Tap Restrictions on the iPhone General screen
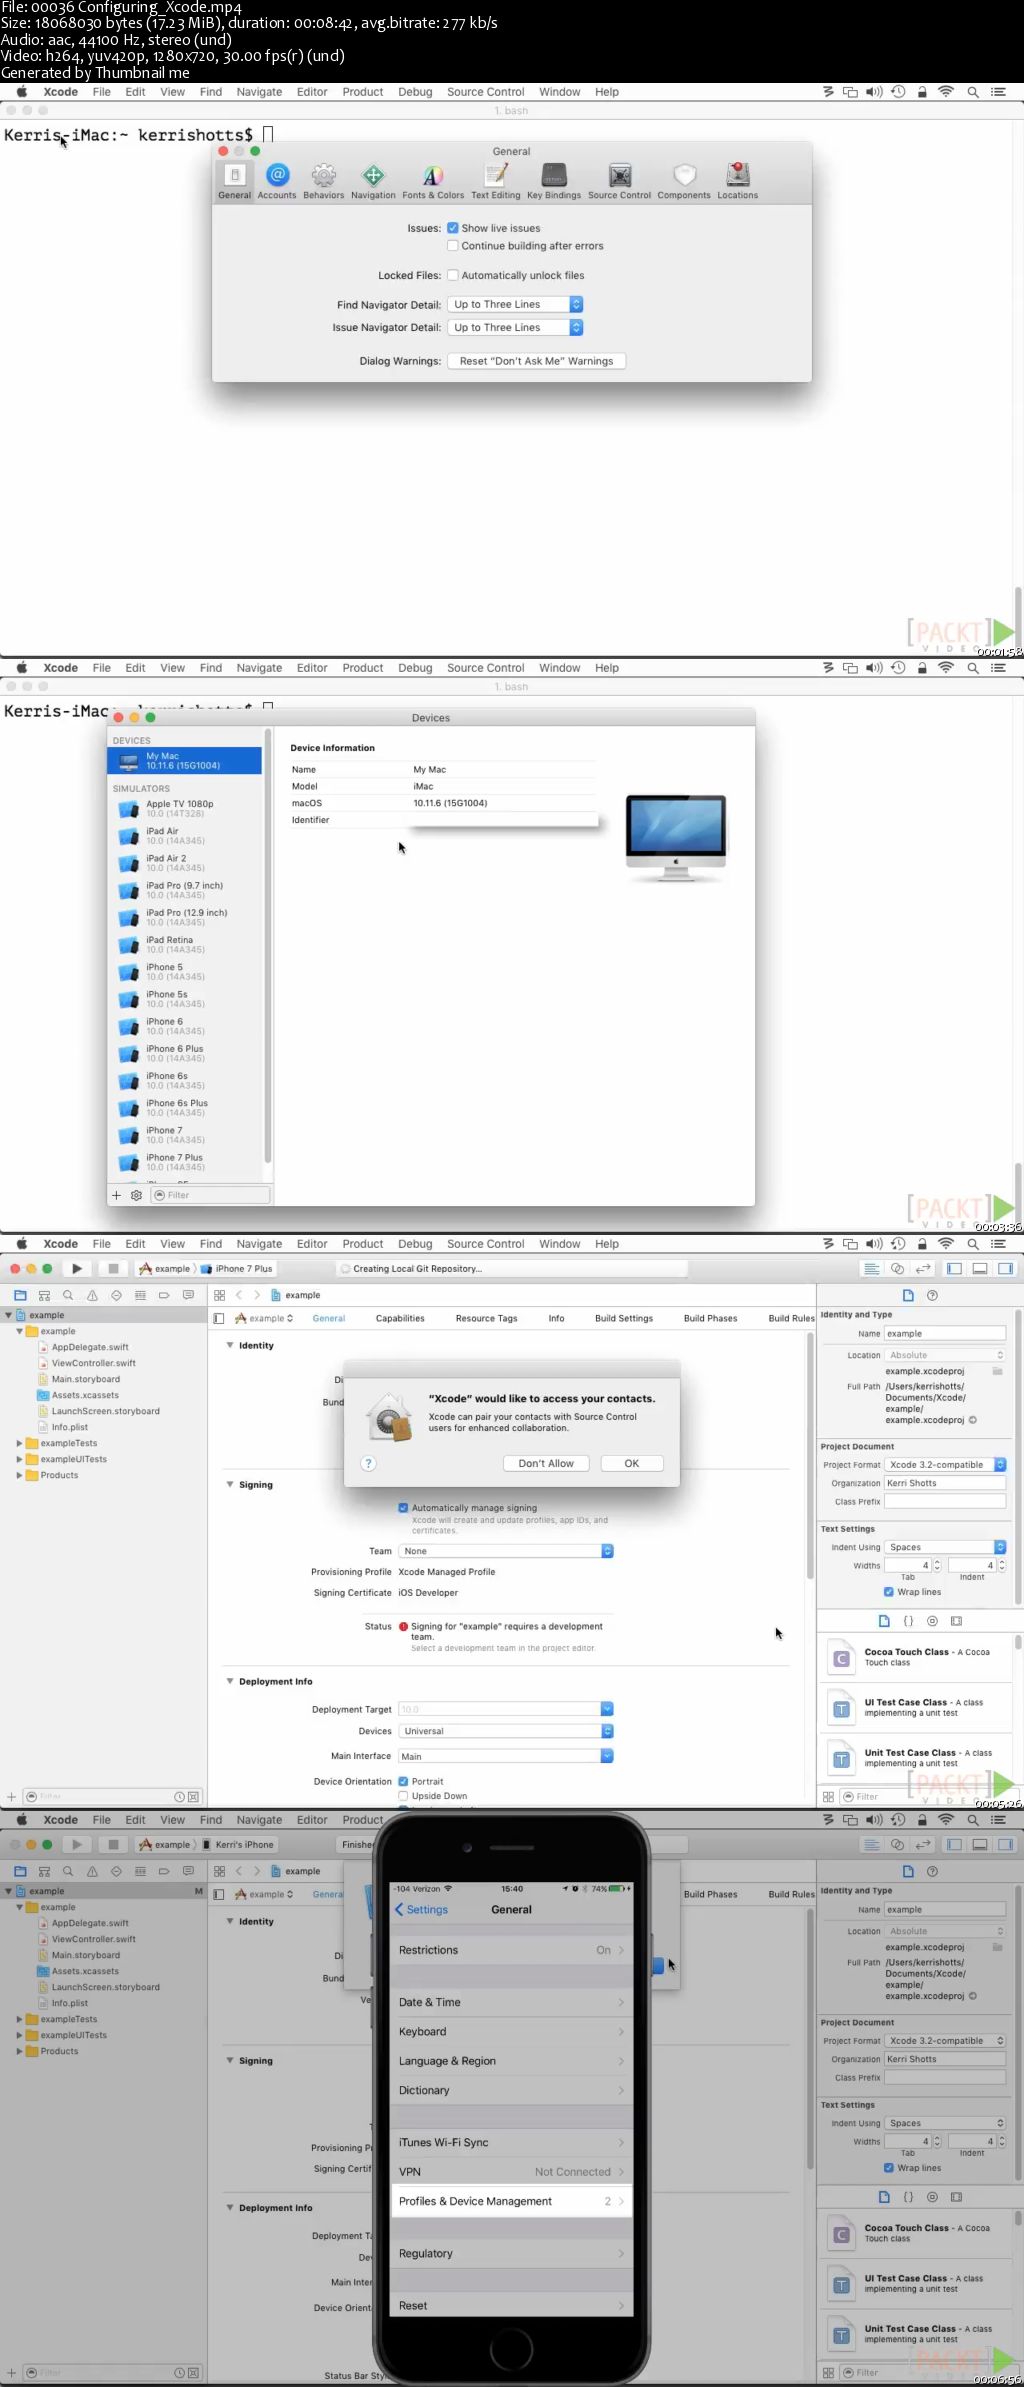 point(511,1950)
